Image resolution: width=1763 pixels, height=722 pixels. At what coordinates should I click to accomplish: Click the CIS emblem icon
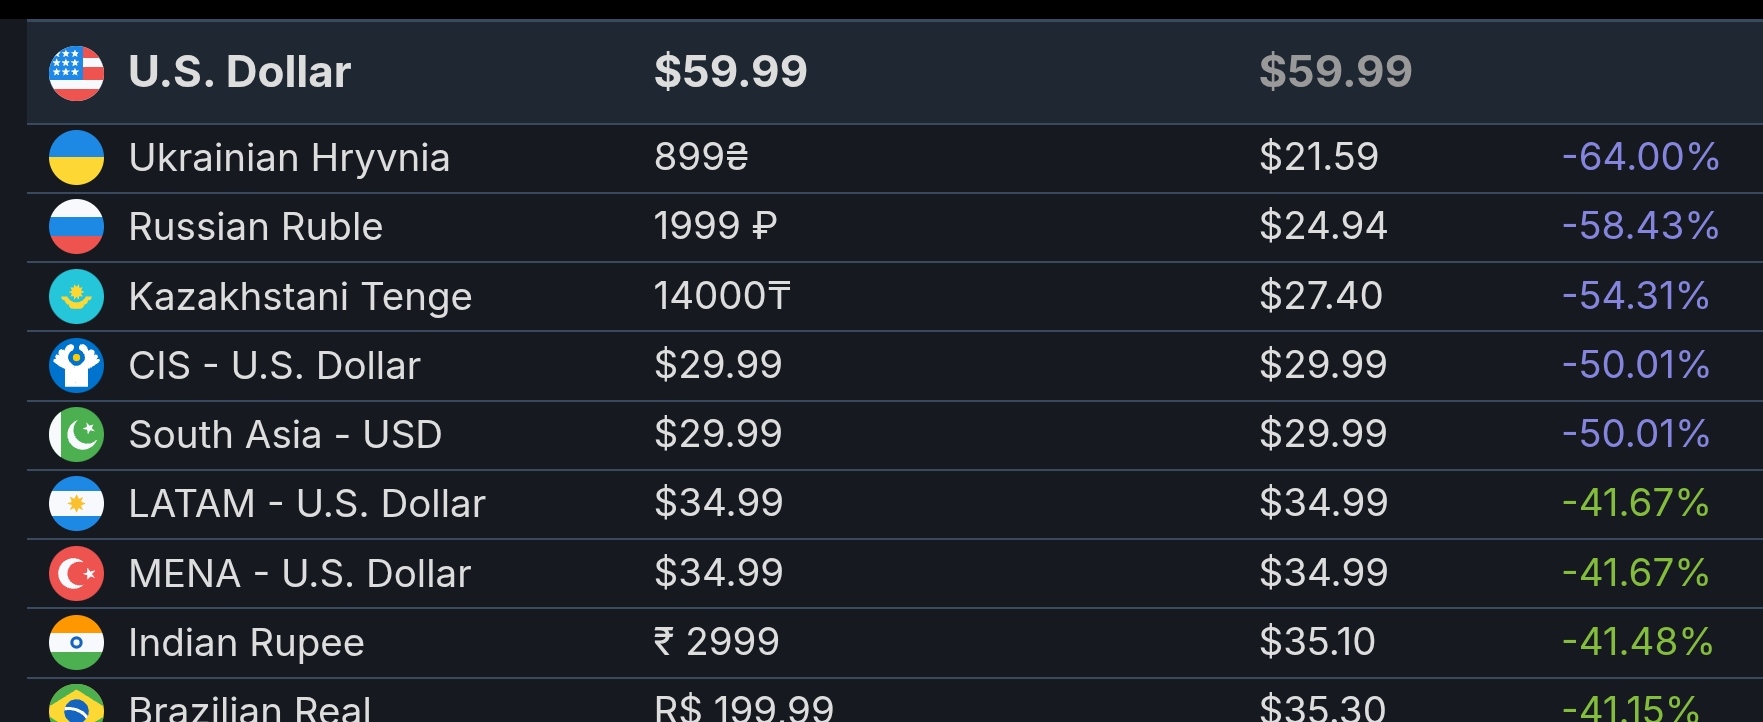click(76, 366)
